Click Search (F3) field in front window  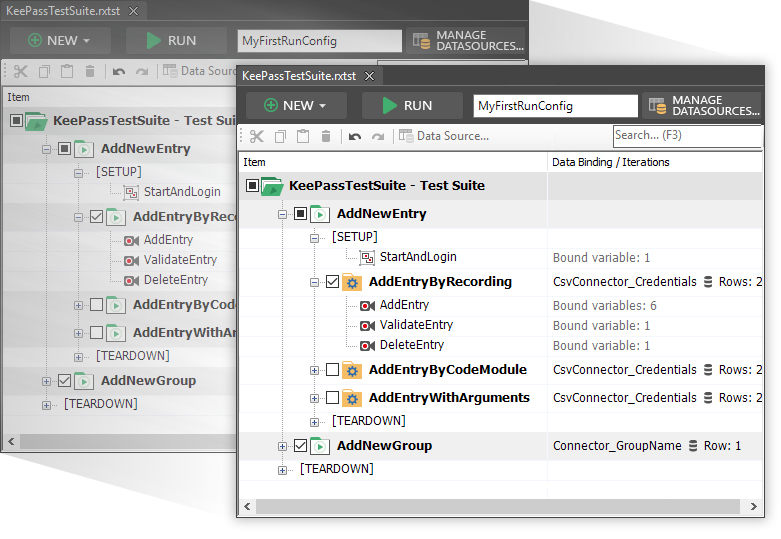point(688,135)
